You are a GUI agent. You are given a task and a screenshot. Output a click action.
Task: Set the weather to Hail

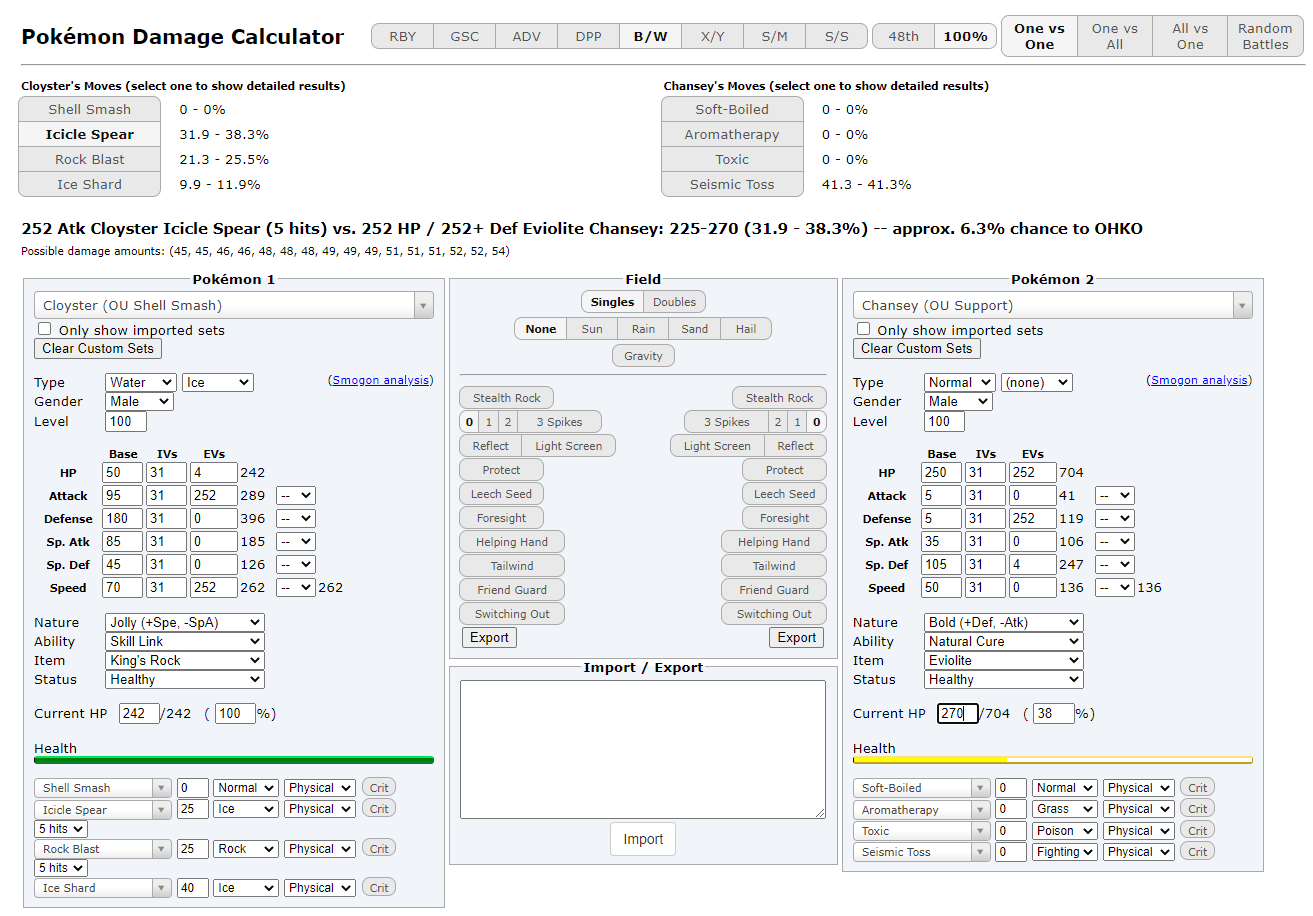pyautogui.click(x=745, y=329)
